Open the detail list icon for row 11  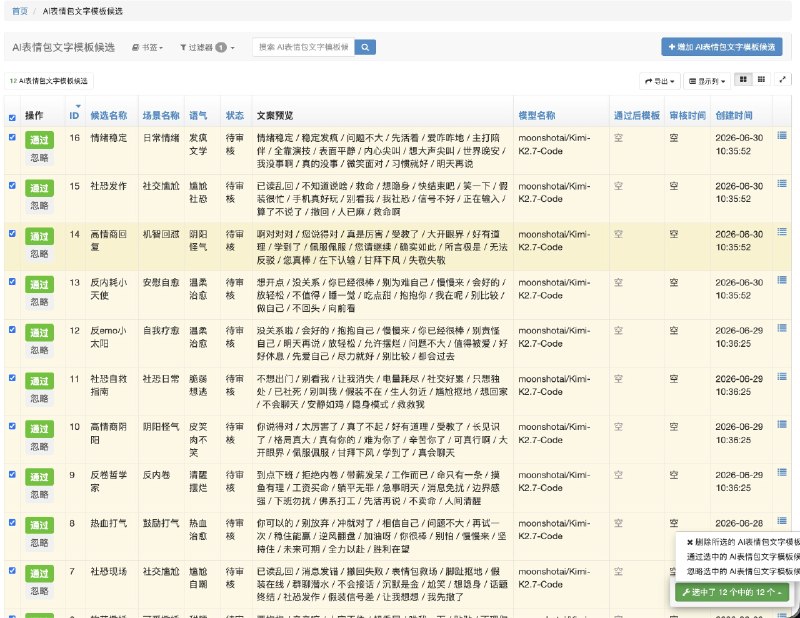(782, 376)
